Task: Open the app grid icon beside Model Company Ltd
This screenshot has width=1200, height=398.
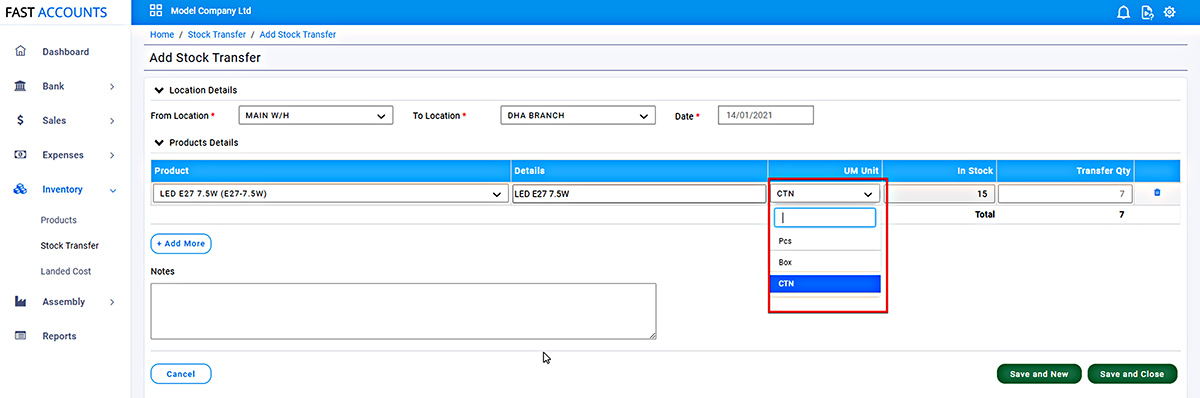Action: tap(156, 11)
